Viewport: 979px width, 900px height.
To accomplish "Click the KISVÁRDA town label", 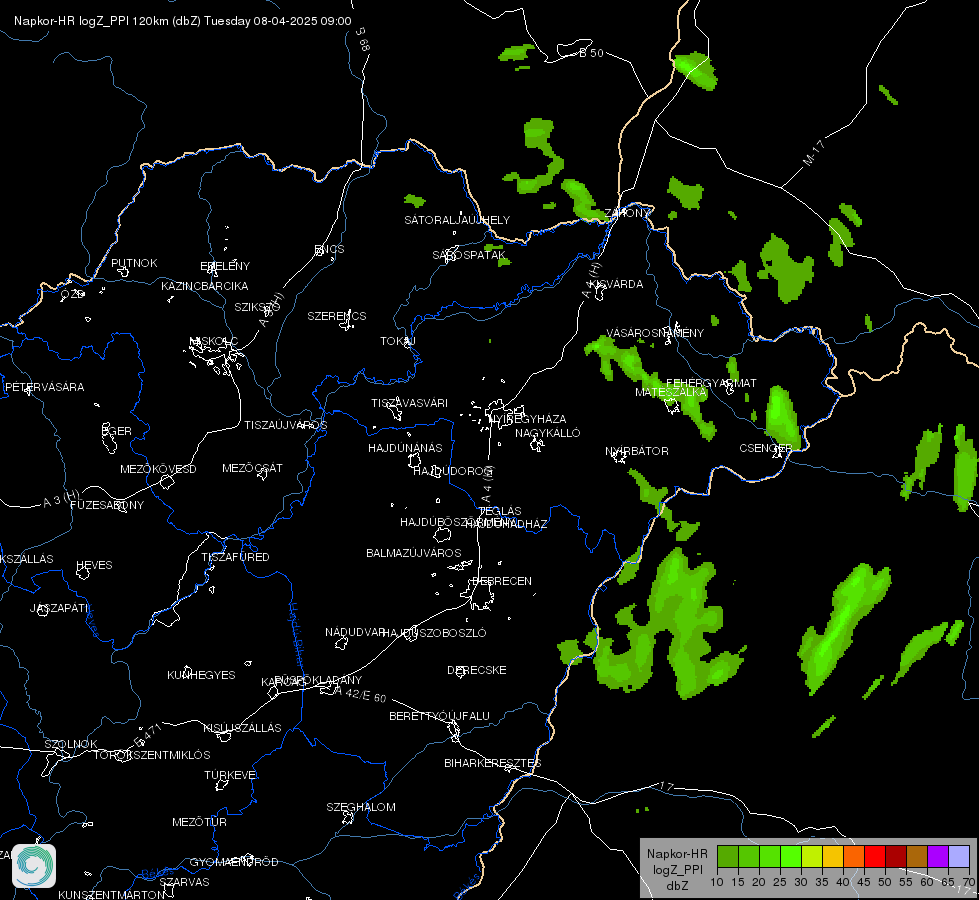I will 616,284.
